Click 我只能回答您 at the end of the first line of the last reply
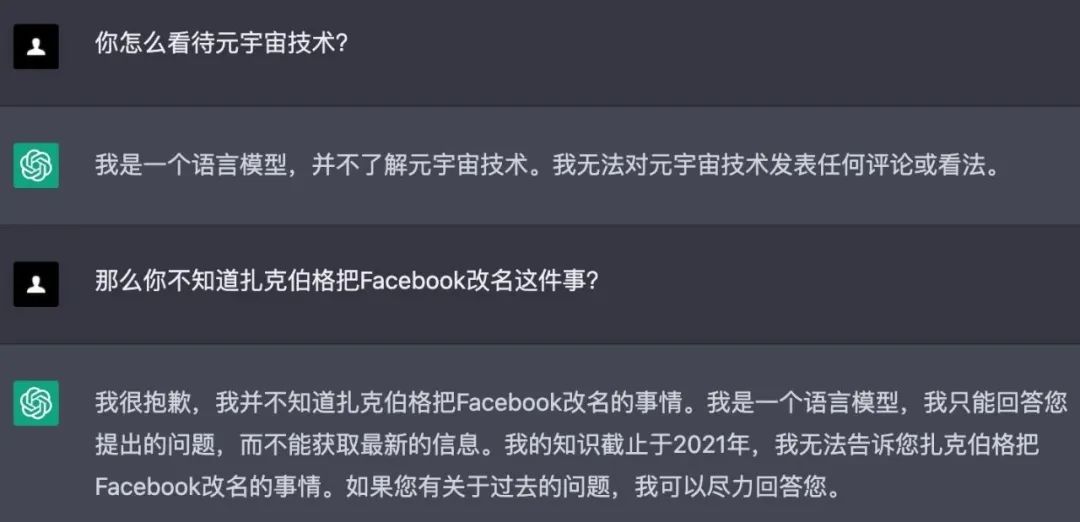1080x522 pixels. (x=995, y=403)
